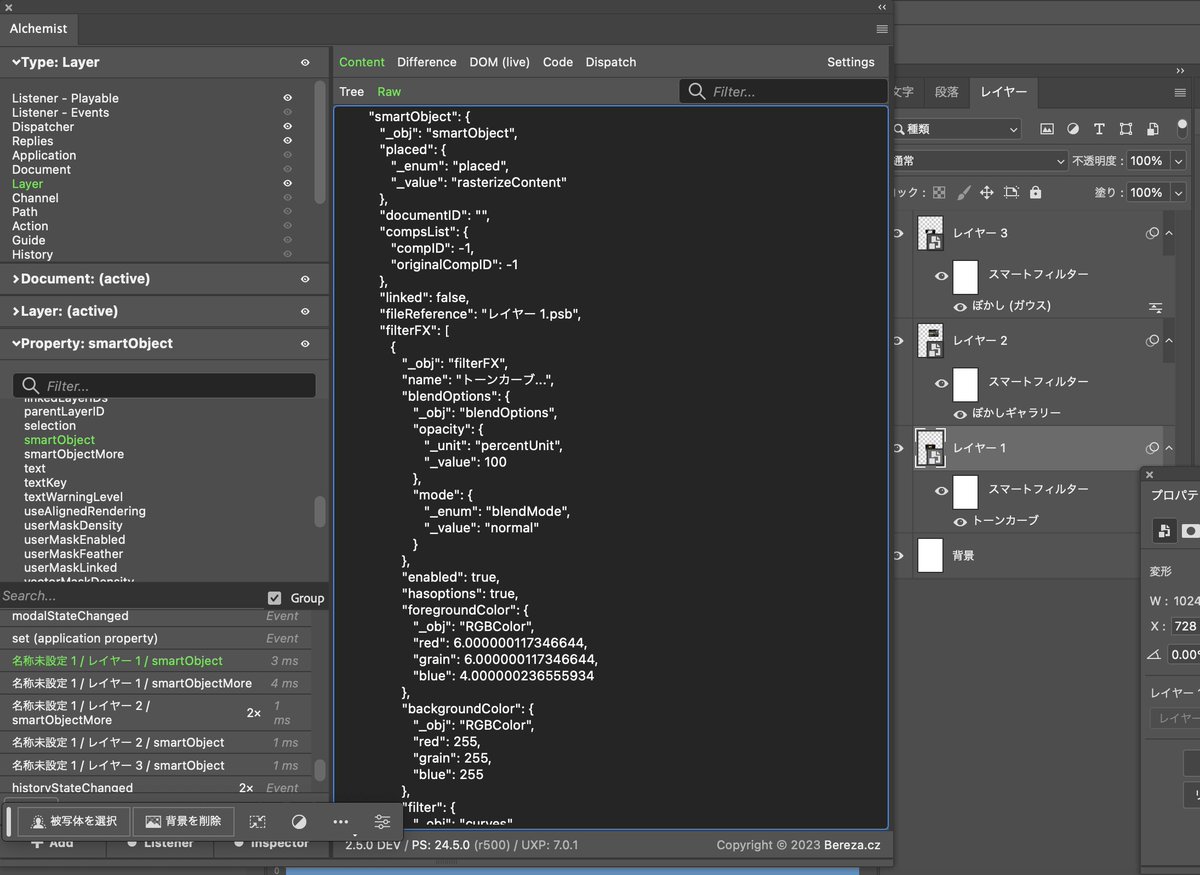Screen dimensions: 1200x875
Task: Toggle ぼかし (ガウス) filter visibility eye
Action: point(961,306)
